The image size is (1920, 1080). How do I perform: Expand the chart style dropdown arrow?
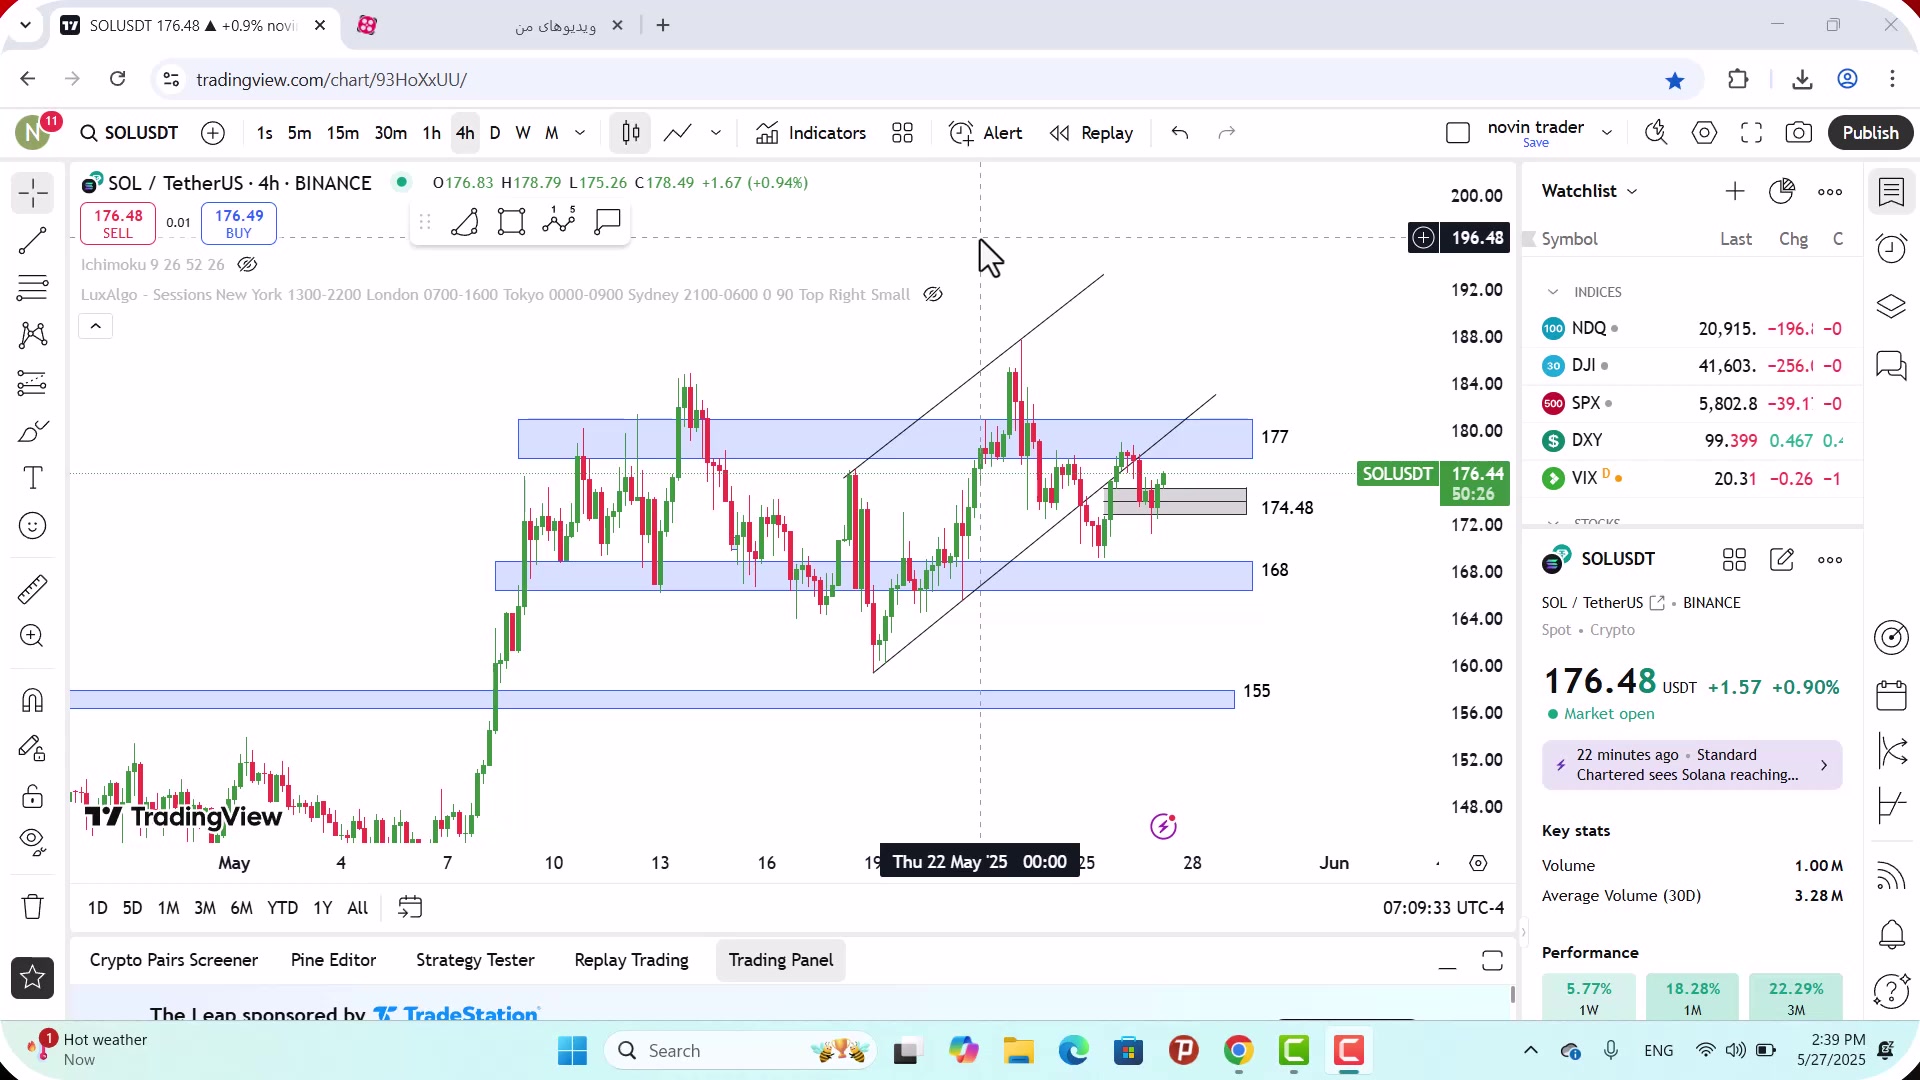(x=716, y=133)
